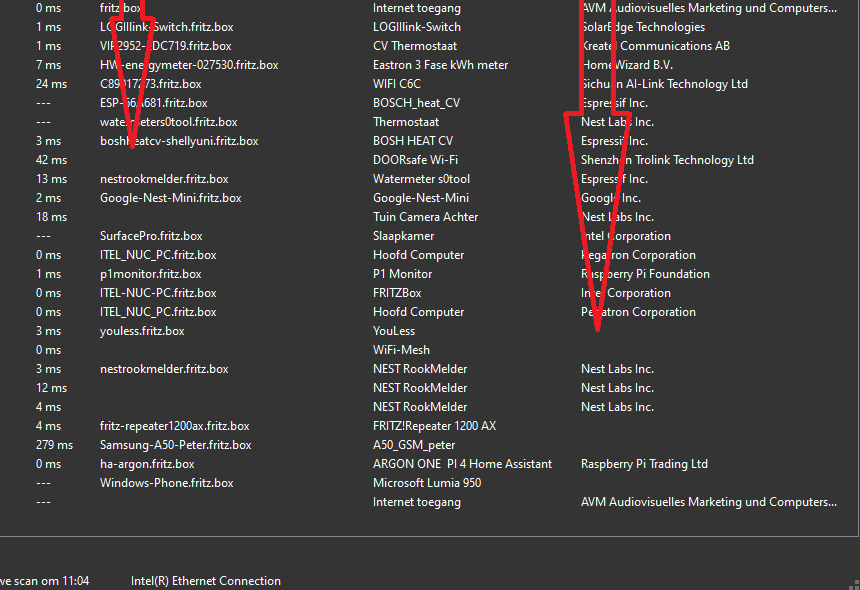
Task: Click the YouLess device name
Action: click(x=394, y=331)
